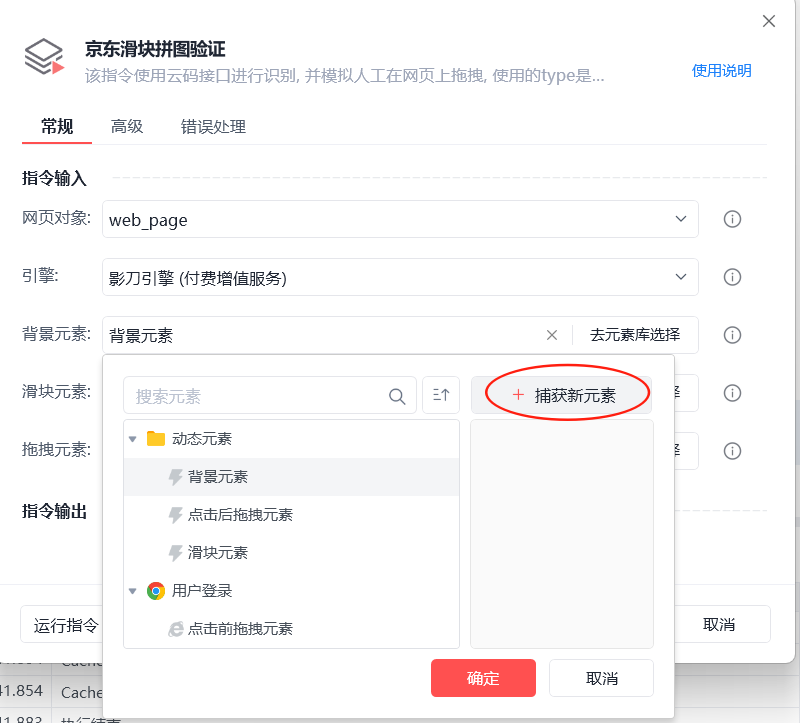Viewport: 800px width, 723px height.
Task: Click the lightning icon beside 背景元素 row
Action: coord(176,477)
